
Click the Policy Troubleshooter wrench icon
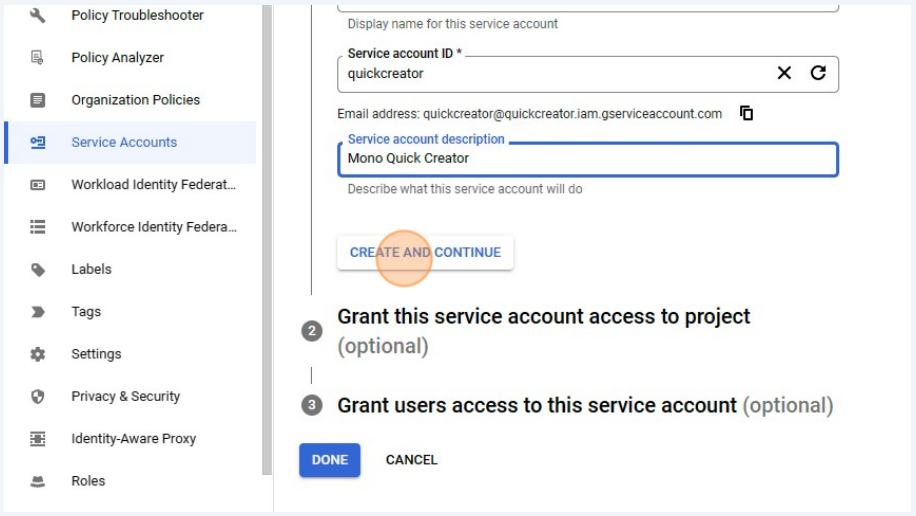pyautogui.click(x=37, y=15)
